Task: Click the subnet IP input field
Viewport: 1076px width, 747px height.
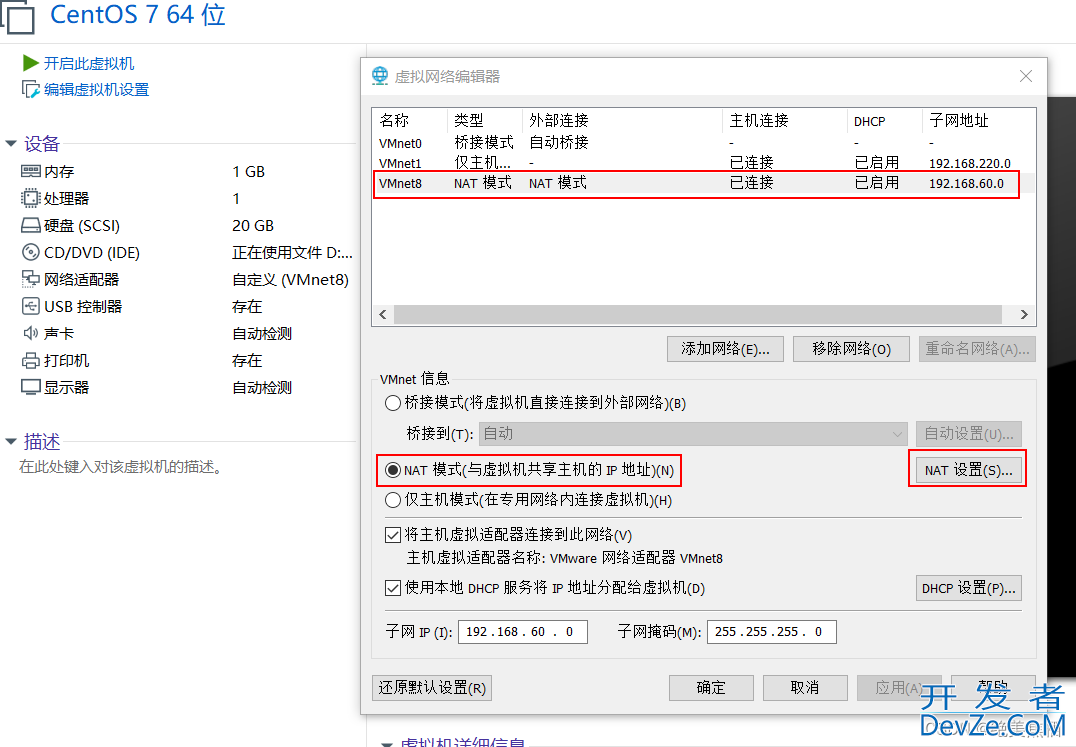Action: coord(523,632)
